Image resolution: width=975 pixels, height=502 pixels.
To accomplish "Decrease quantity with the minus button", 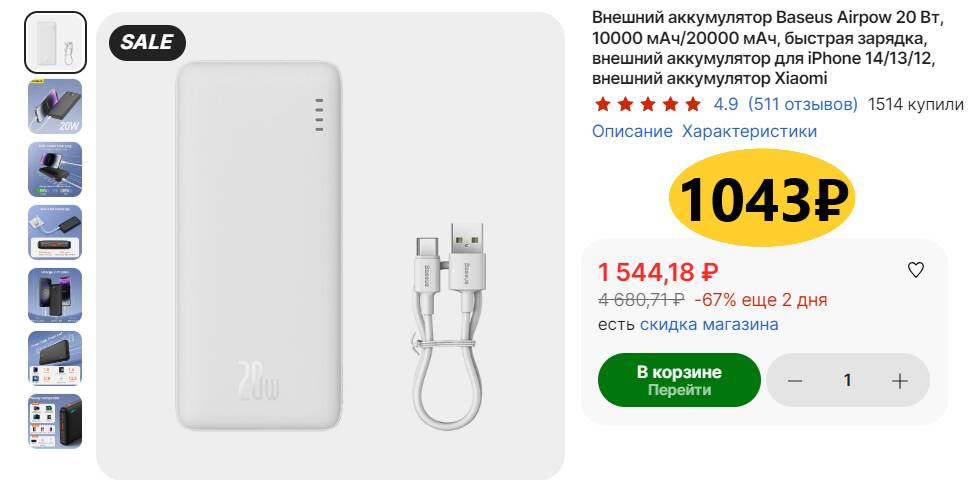I will click(795, 381).
